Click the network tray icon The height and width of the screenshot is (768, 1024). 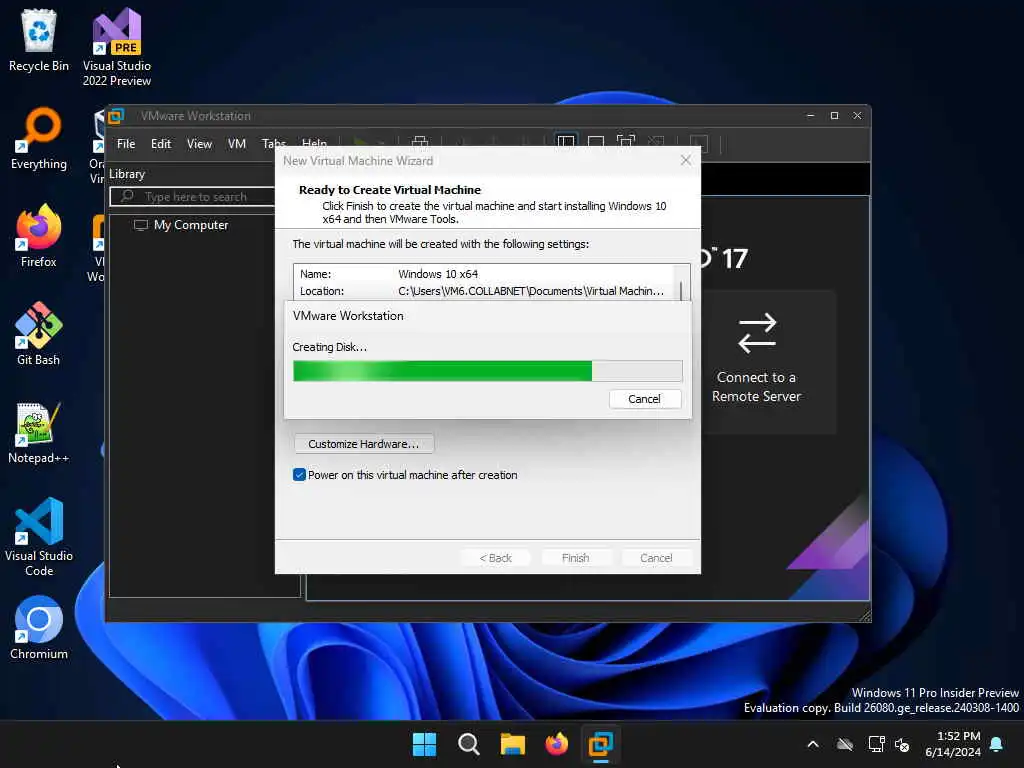point(876,744)
